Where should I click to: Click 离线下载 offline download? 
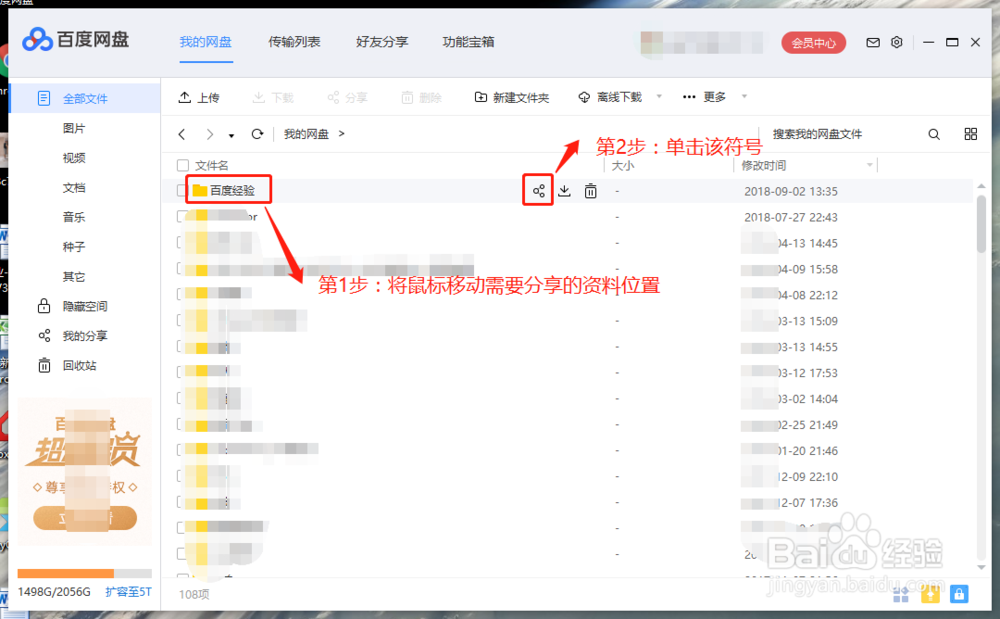(610, 97)
